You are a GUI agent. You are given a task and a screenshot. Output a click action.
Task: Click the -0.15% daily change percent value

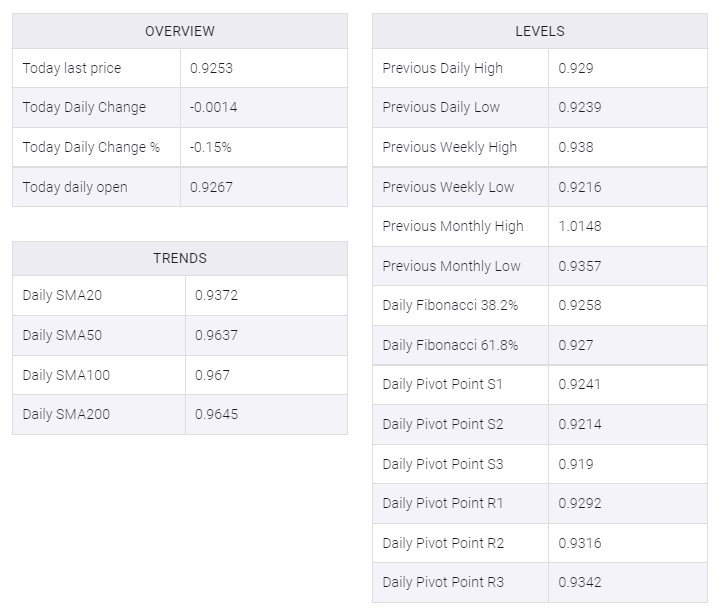(210, 147)
